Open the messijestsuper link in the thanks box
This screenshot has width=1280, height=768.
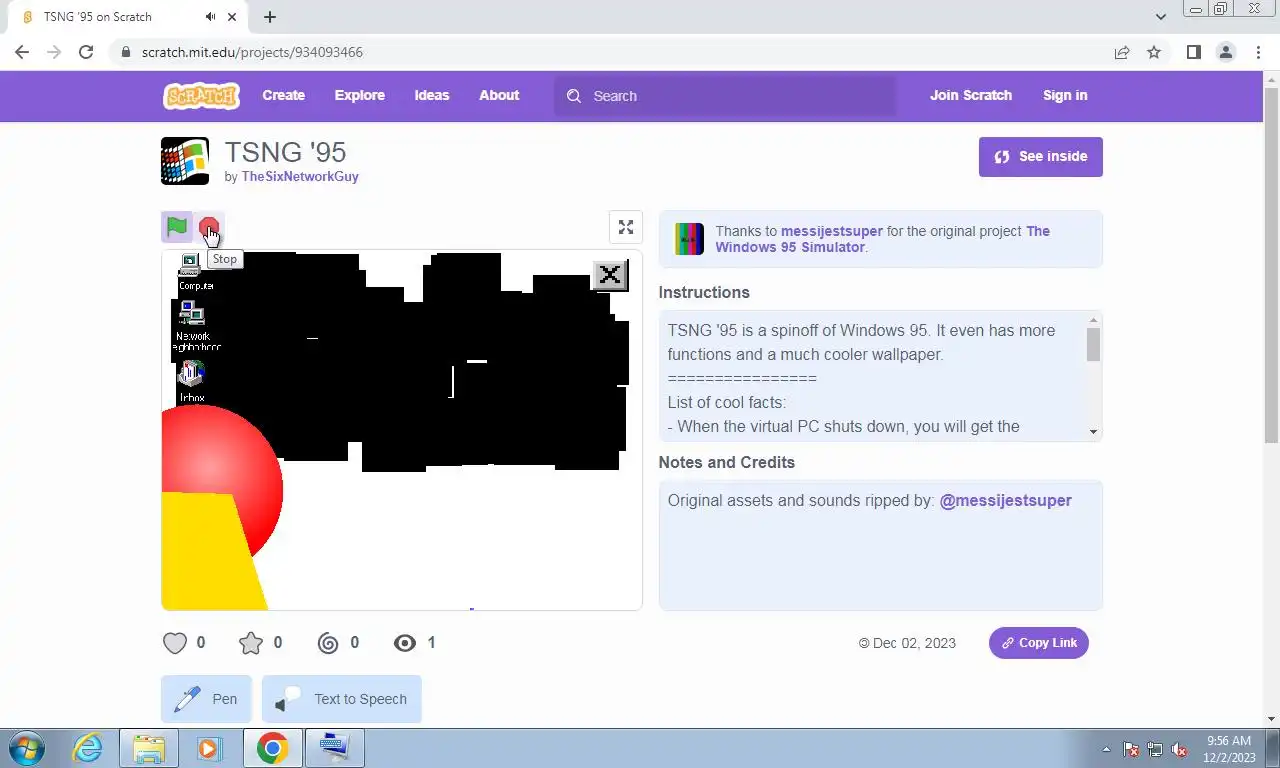[x=832, y=231]
